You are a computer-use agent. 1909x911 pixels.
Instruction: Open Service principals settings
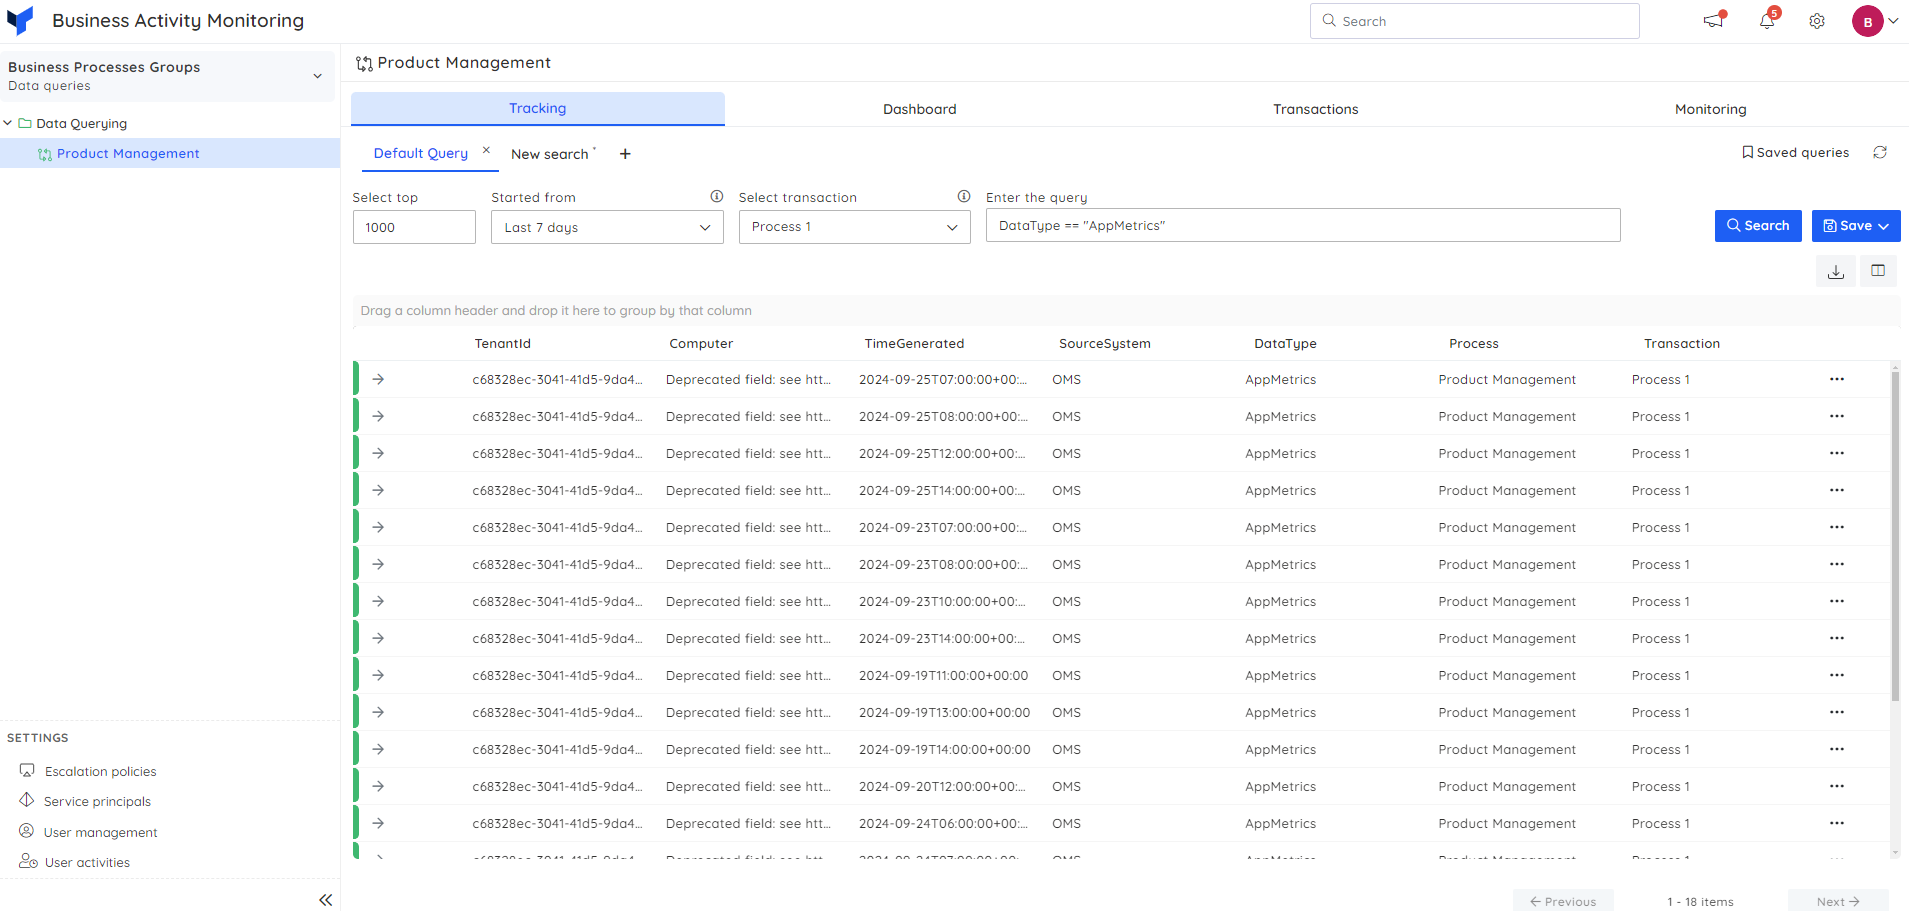97,801
